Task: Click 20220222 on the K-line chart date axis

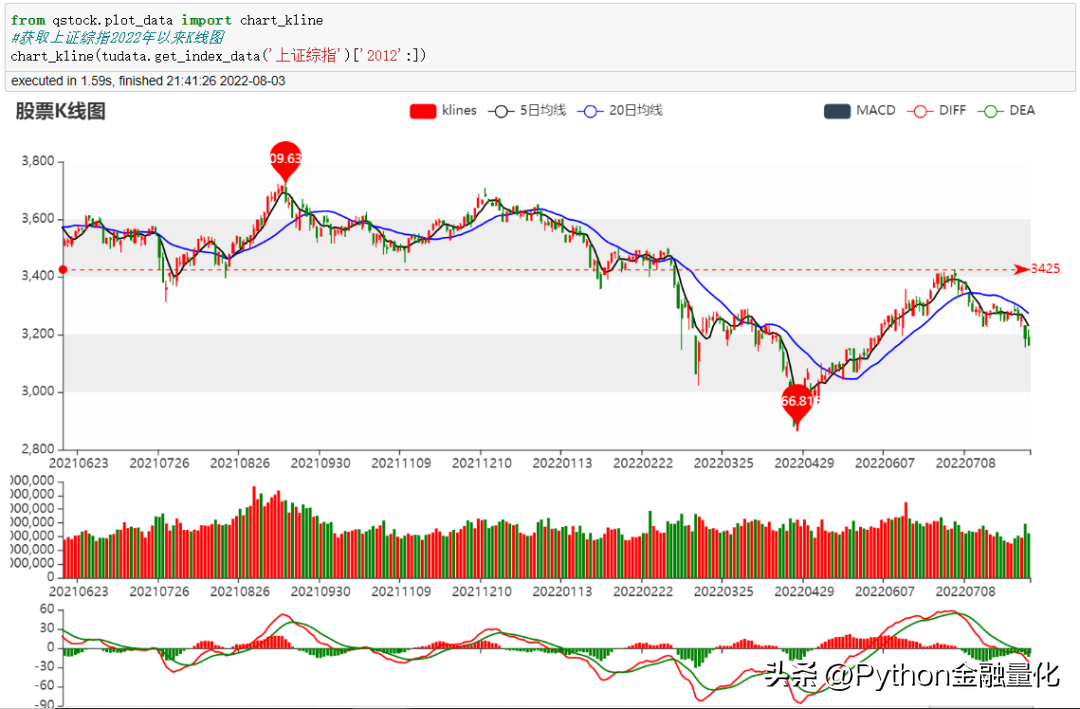Action: (x=643, y=463)
